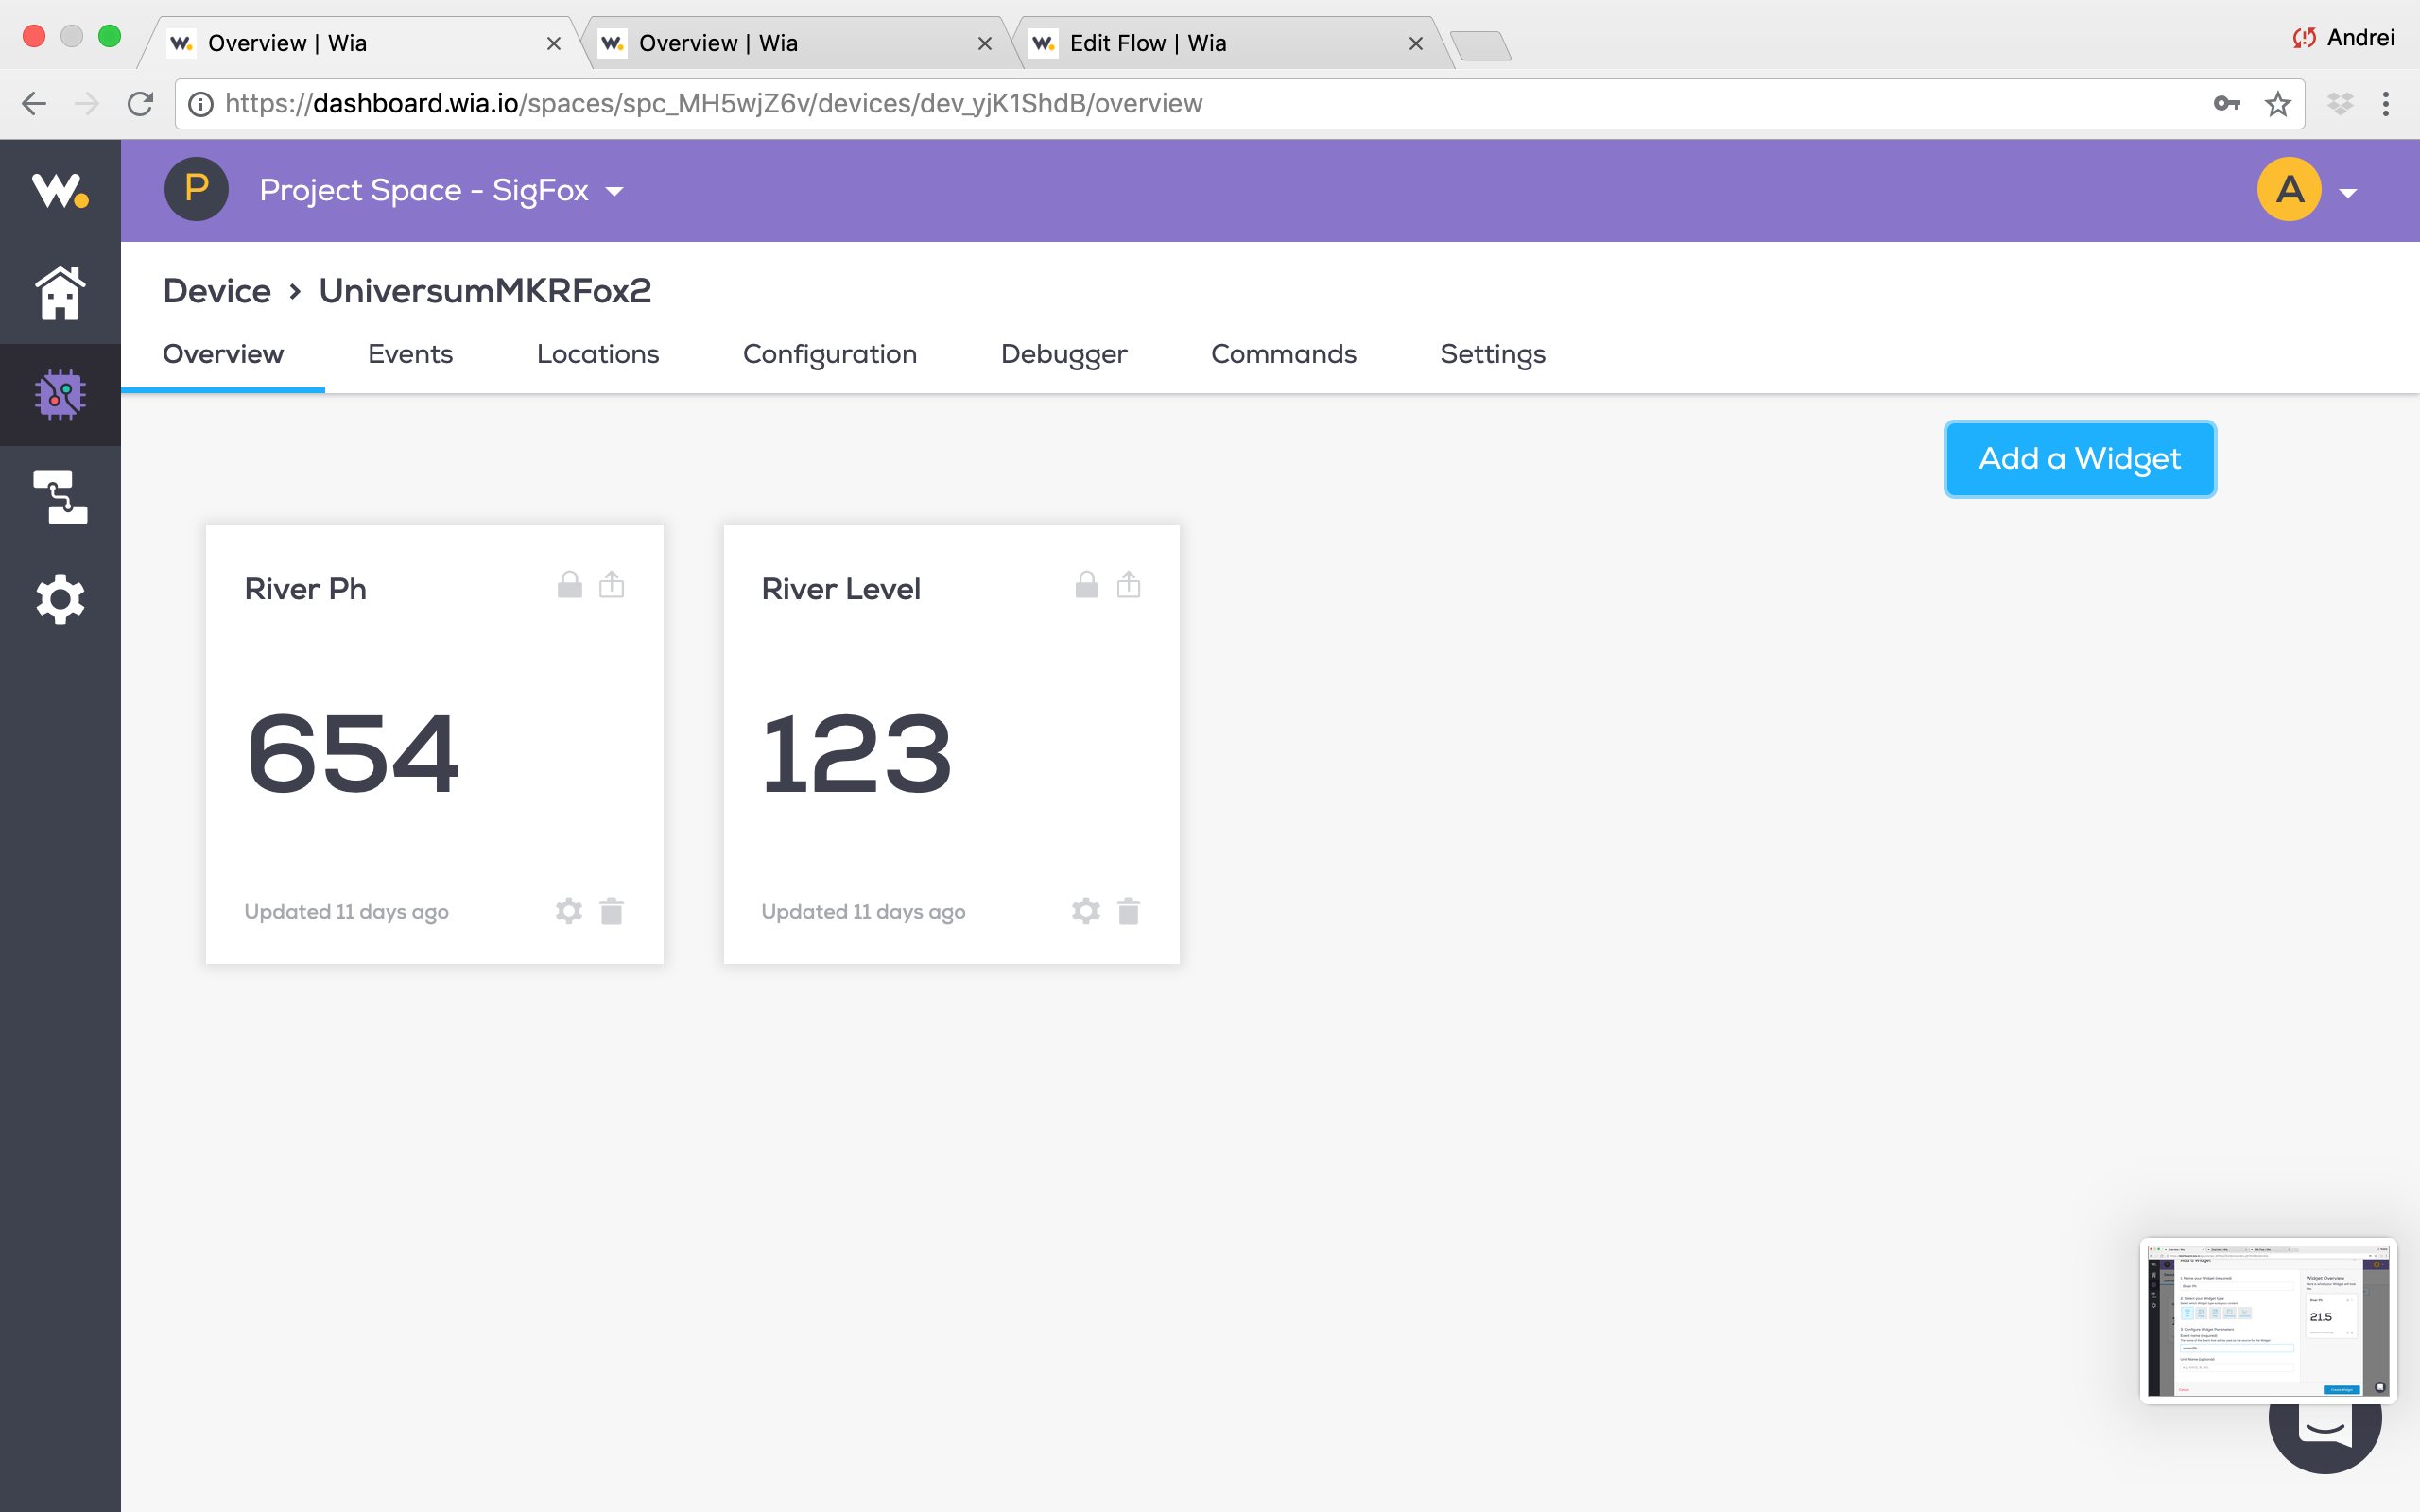Toggle the lock on River Ph widget
Image resolution: width=2420 pixels, height=1512 pixels.
570,585
